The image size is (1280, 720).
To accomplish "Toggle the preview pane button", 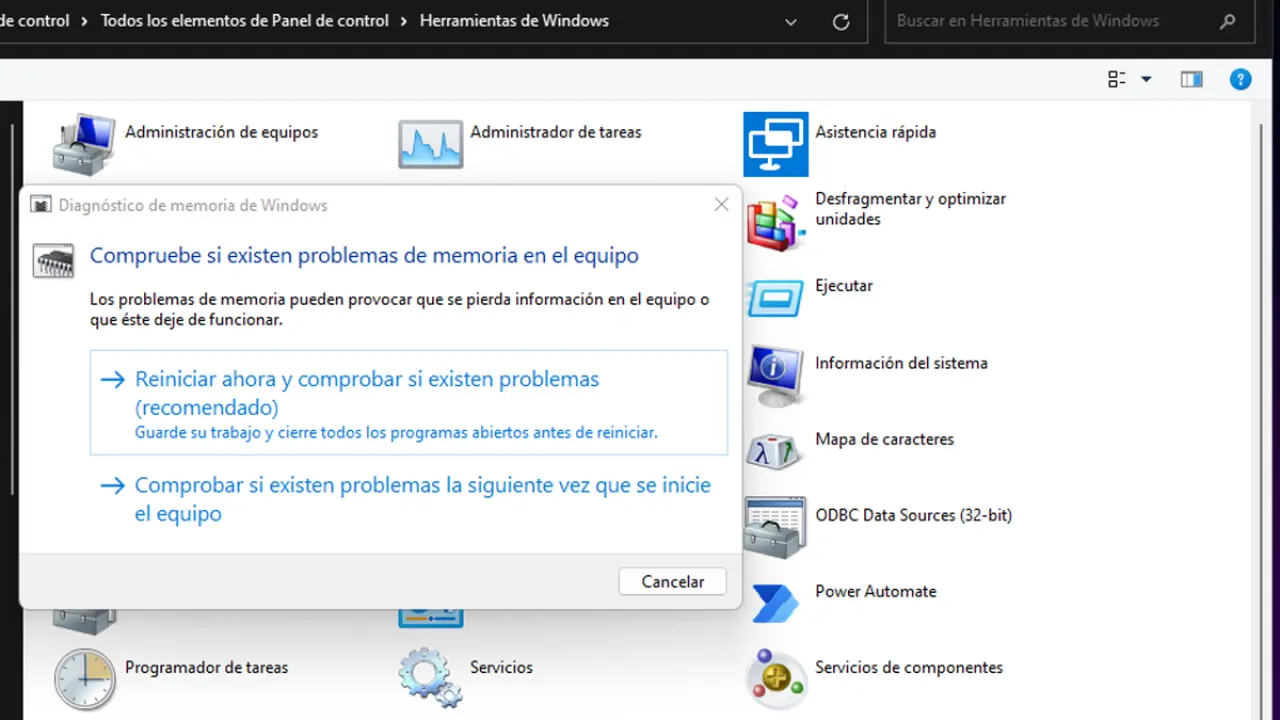I will pyautogui.click(x=1191, y=80).
